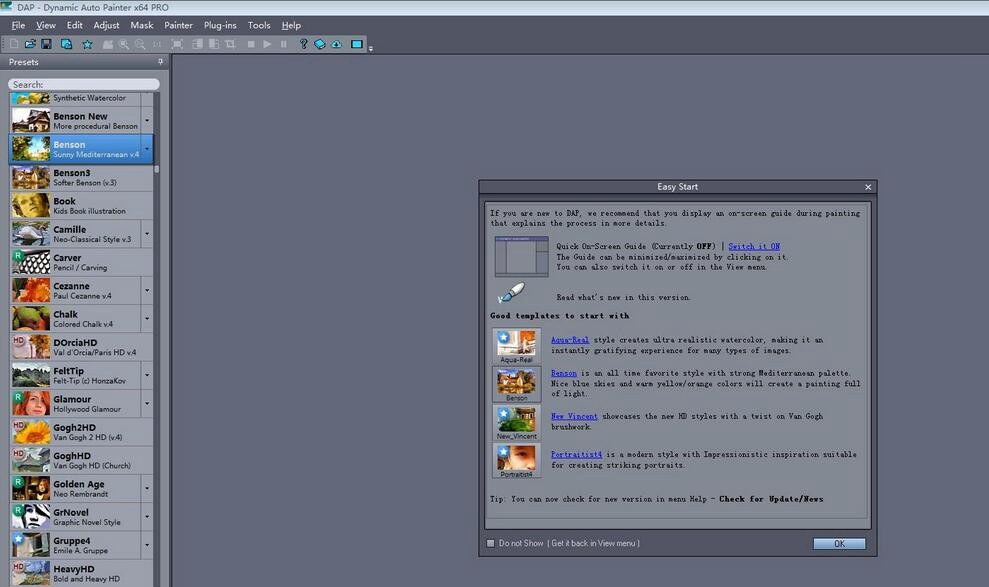Click the zoom in magnifier icon
Image resolution: width=989 pixels, height=587 pixels.
(124, 44)
